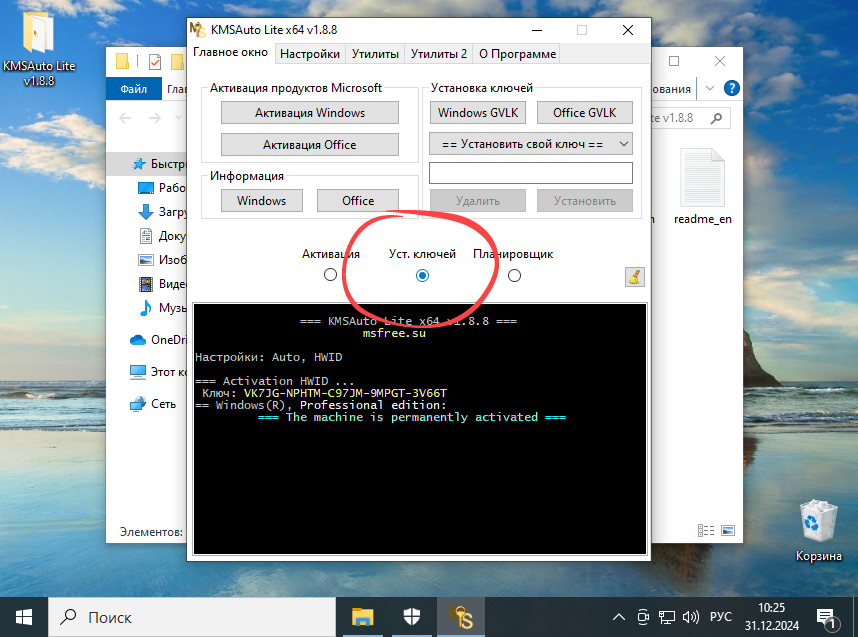
Task: Open Microsoft Store from the taskbar
Action: coord(410,616)
